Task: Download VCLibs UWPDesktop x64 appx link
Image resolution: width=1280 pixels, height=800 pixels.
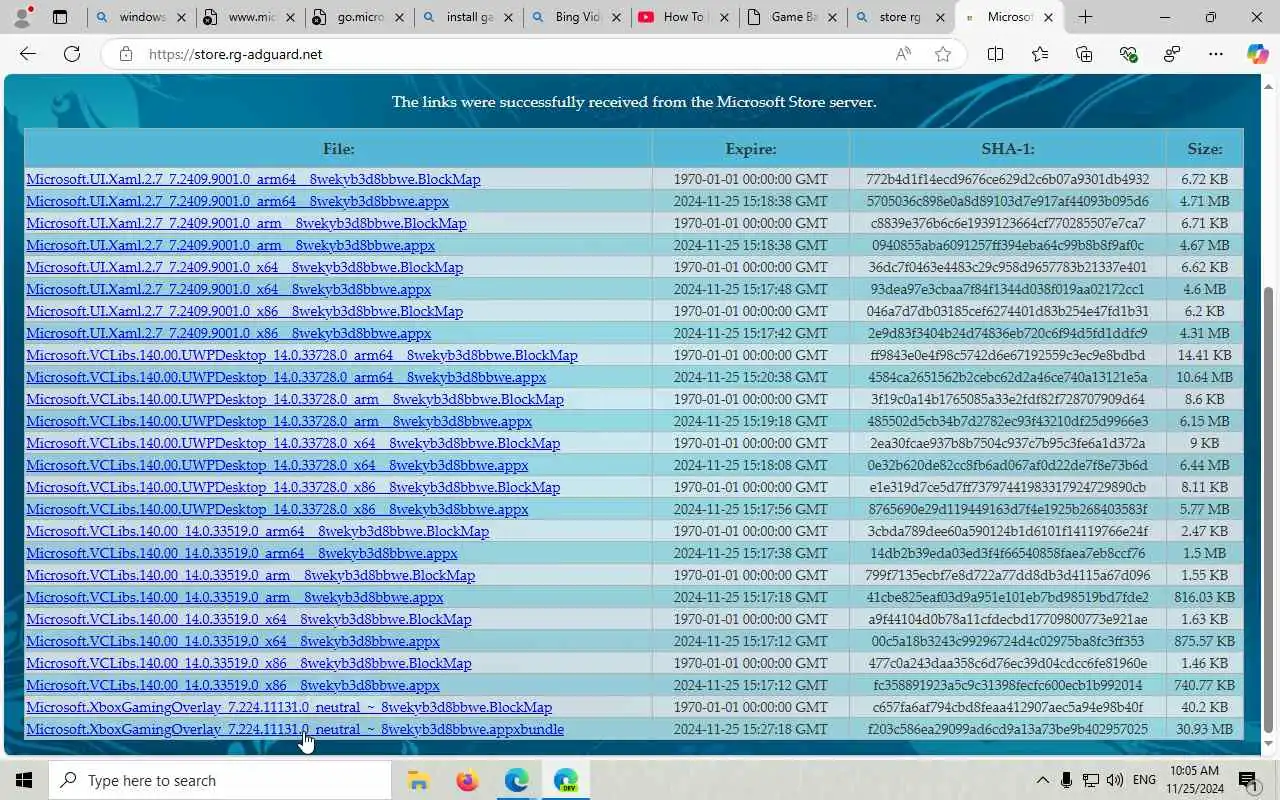Action: [277, 465]
